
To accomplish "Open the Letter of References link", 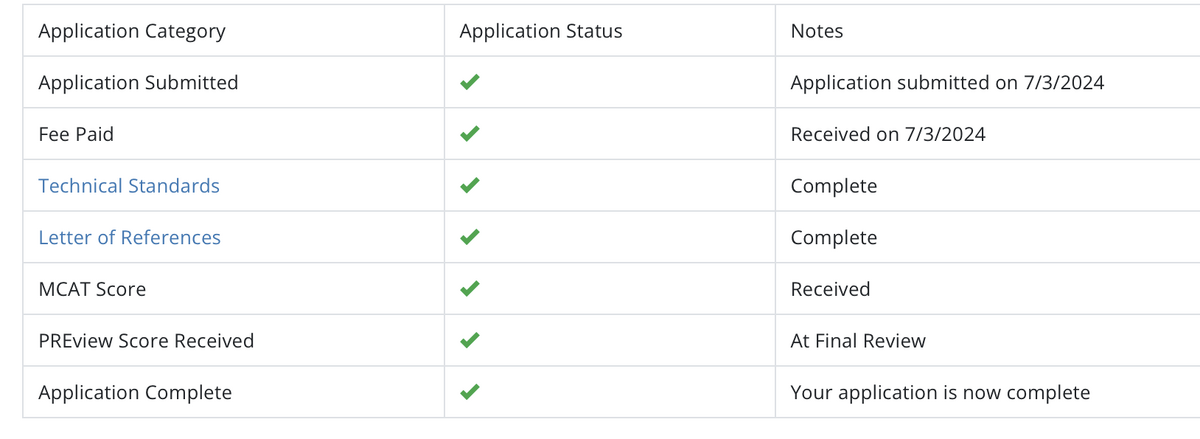I will coord(129,238).
